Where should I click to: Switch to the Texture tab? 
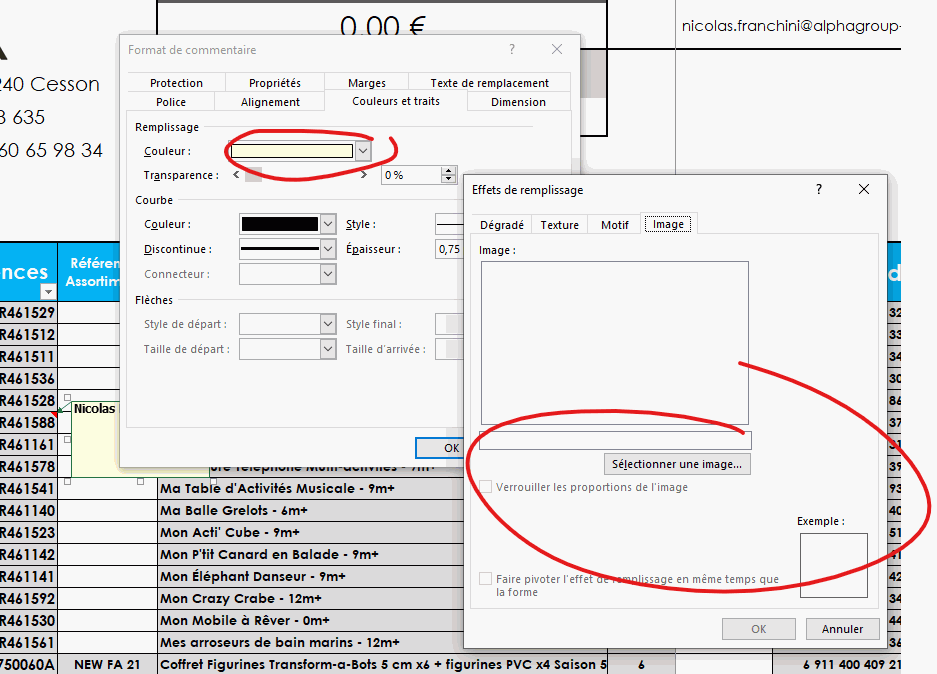click(559, 225)
